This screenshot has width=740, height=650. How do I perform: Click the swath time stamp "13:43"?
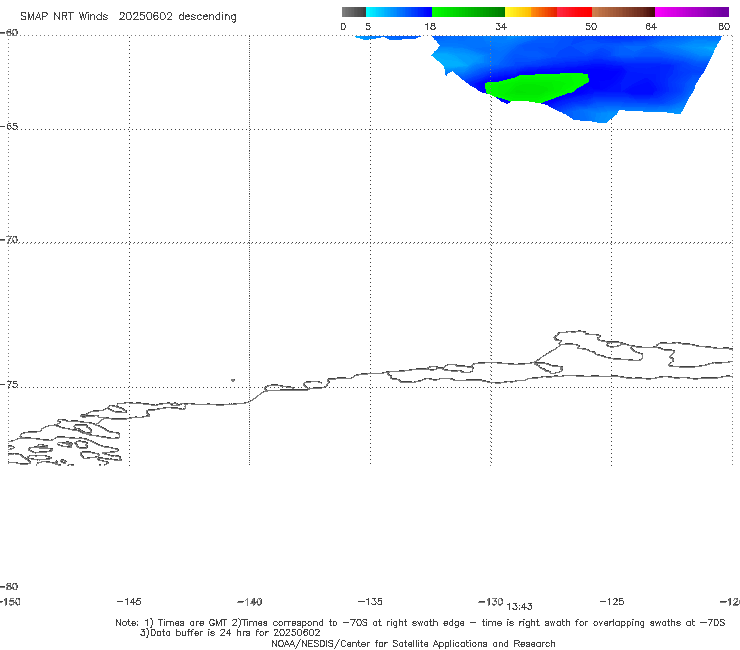point(520,607)
